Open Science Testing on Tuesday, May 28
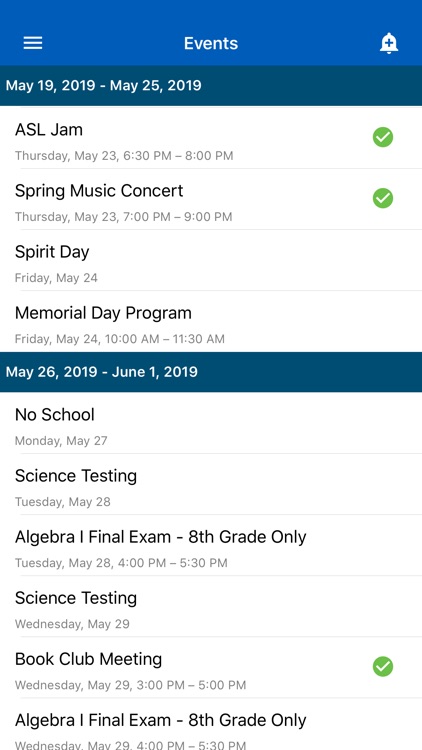 tap(211, 484)
